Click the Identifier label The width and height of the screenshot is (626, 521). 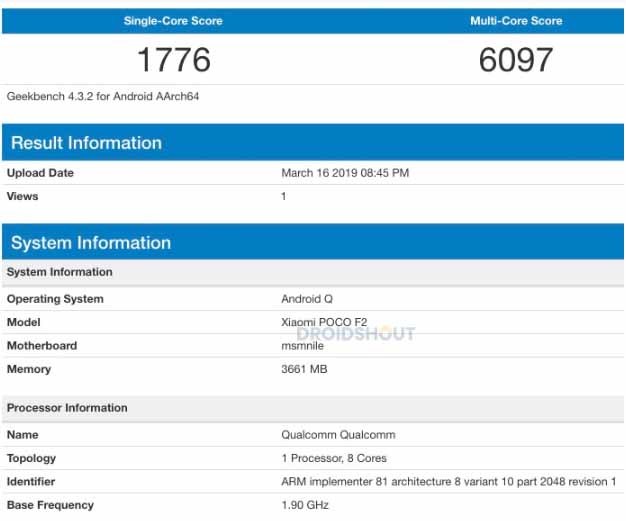pyautogui.click(x=31, y=481)
